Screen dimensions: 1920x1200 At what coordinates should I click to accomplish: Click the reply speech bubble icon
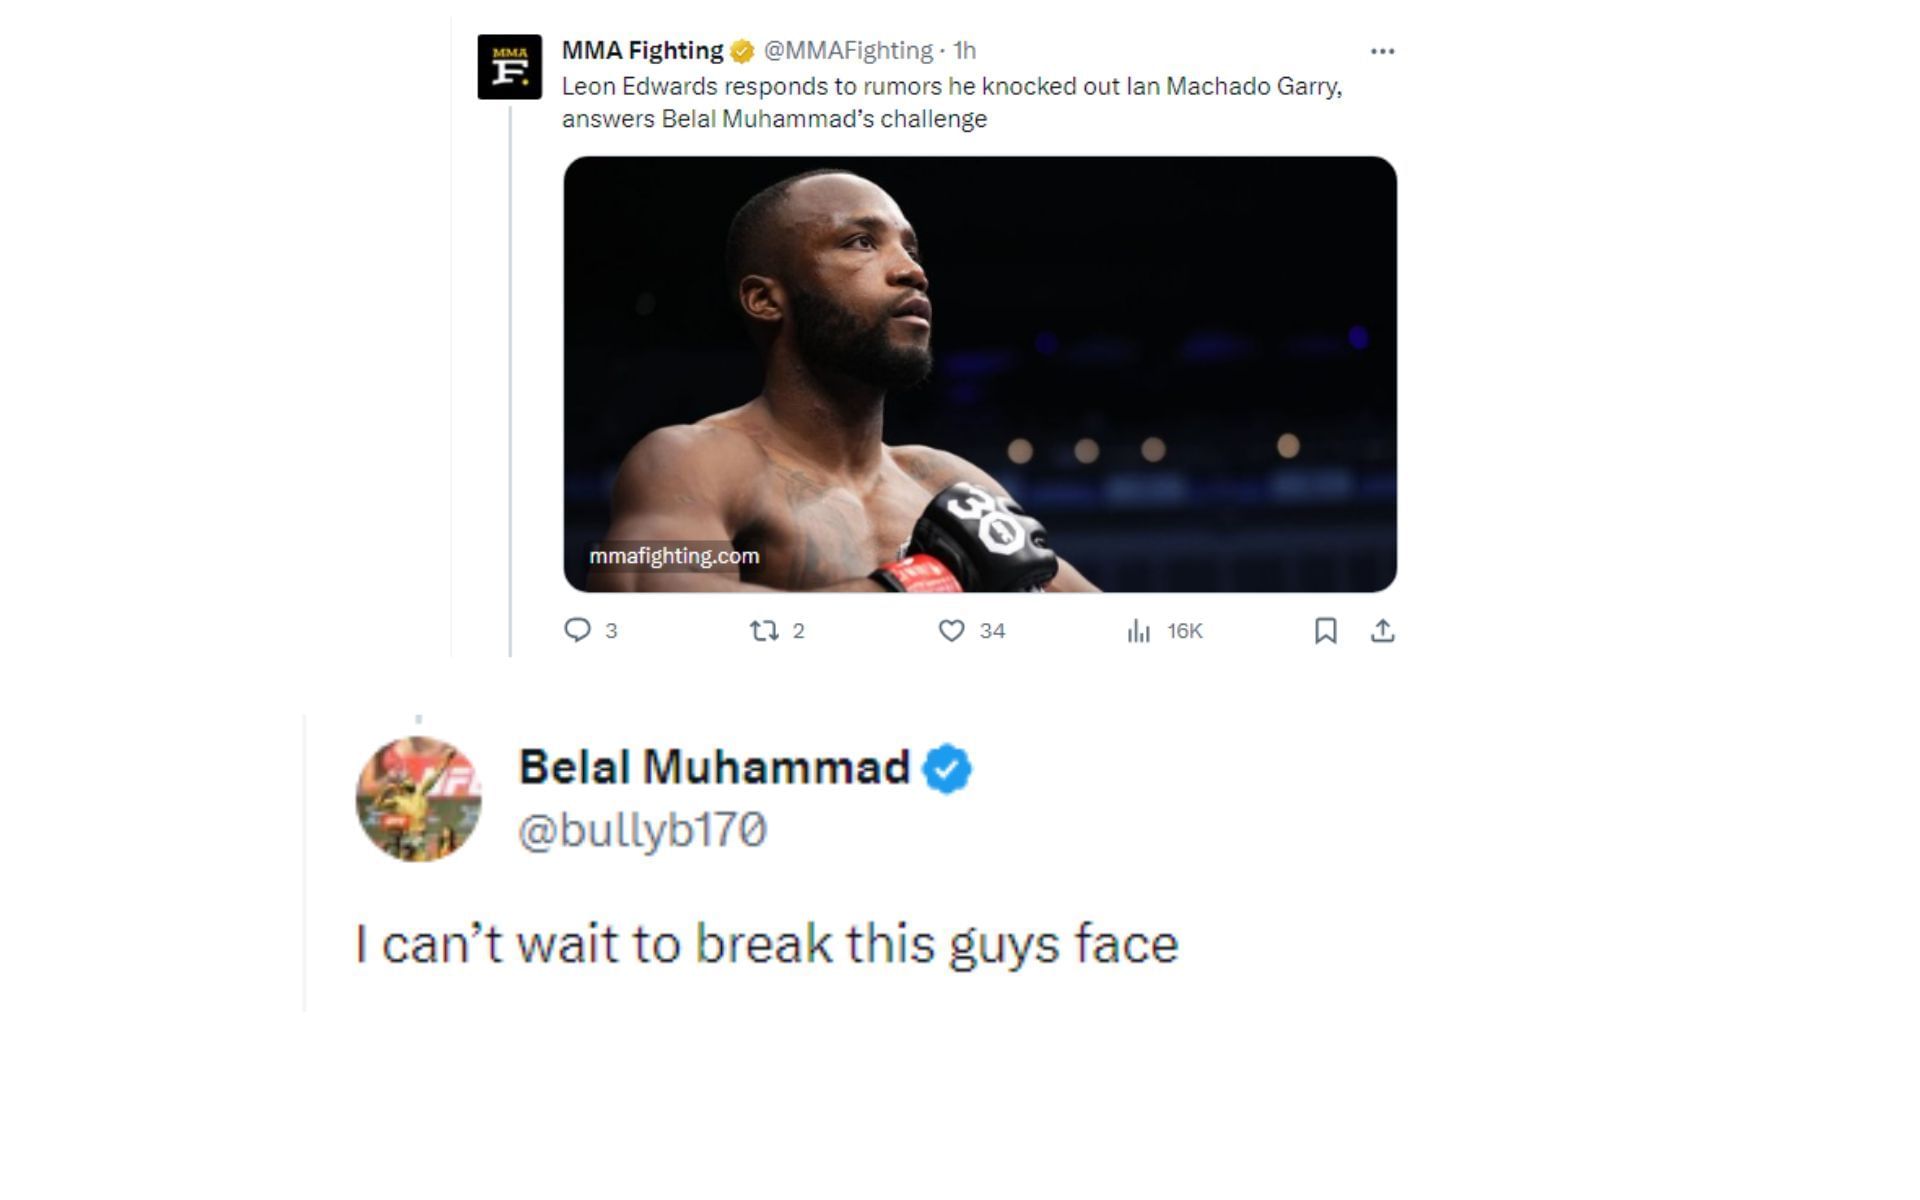pos(577,630)
